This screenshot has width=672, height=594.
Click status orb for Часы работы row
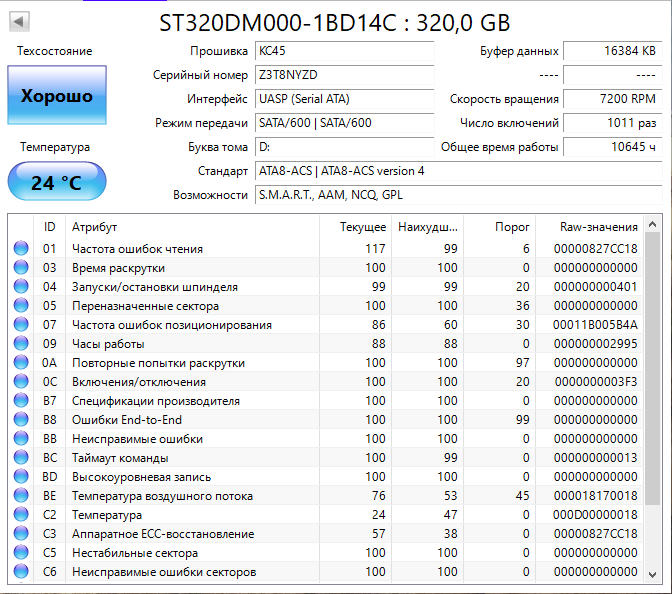tap(21, 343)
